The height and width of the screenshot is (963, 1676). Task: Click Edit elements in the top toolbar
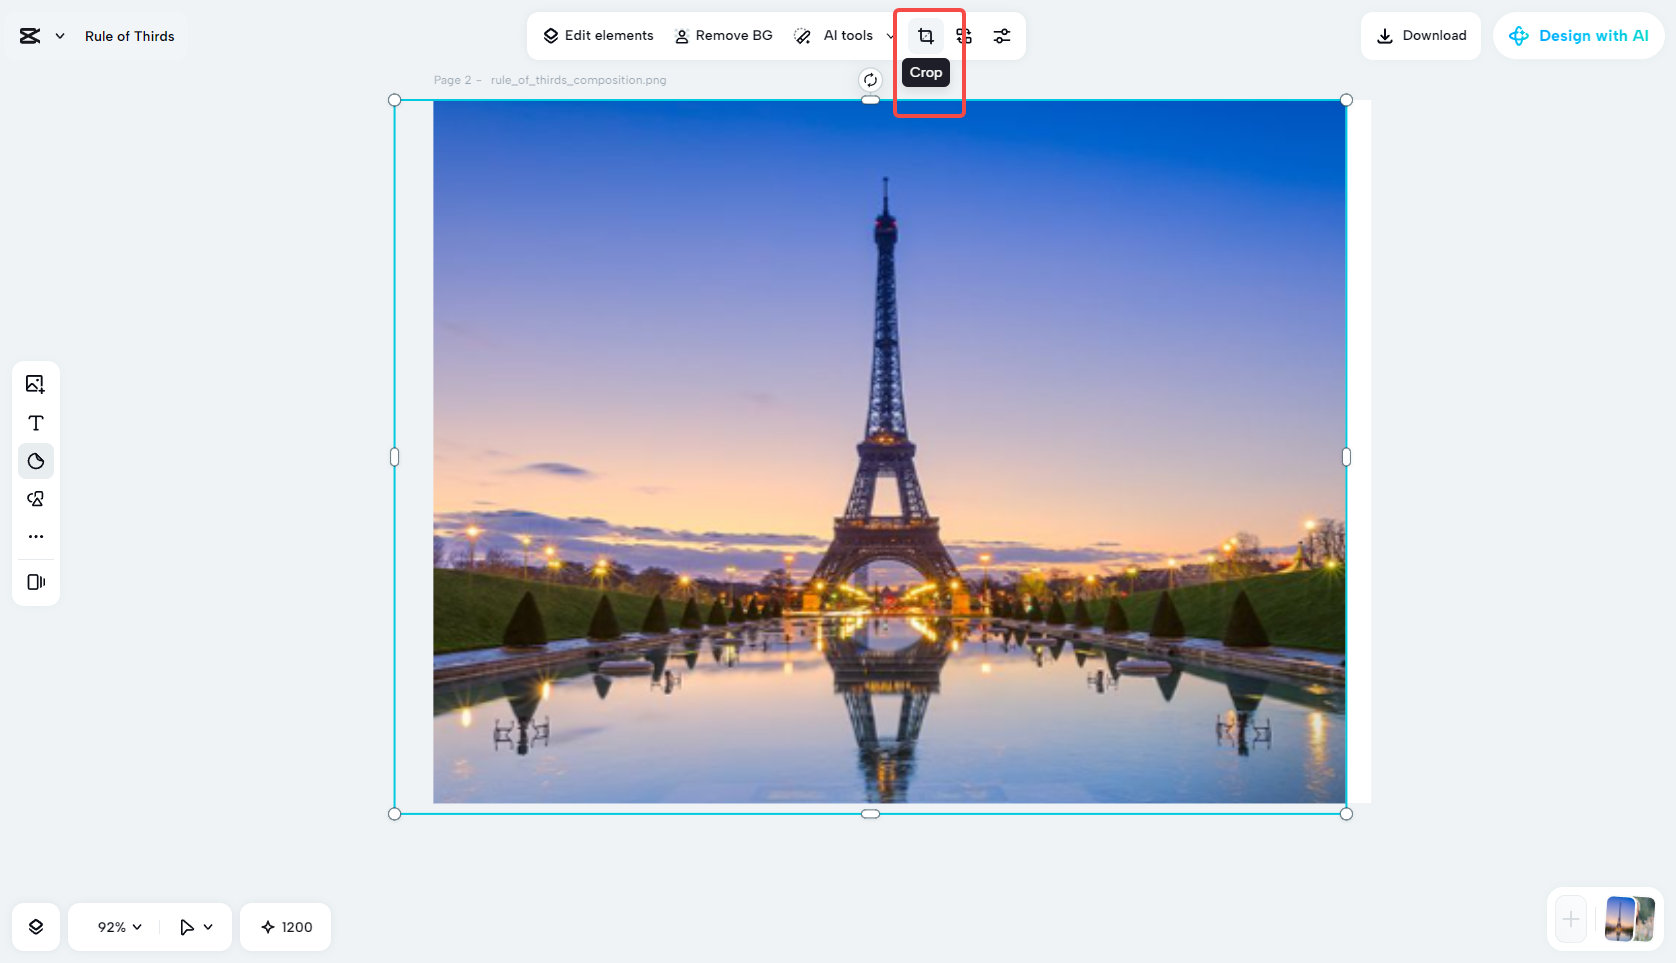(597, 35)
